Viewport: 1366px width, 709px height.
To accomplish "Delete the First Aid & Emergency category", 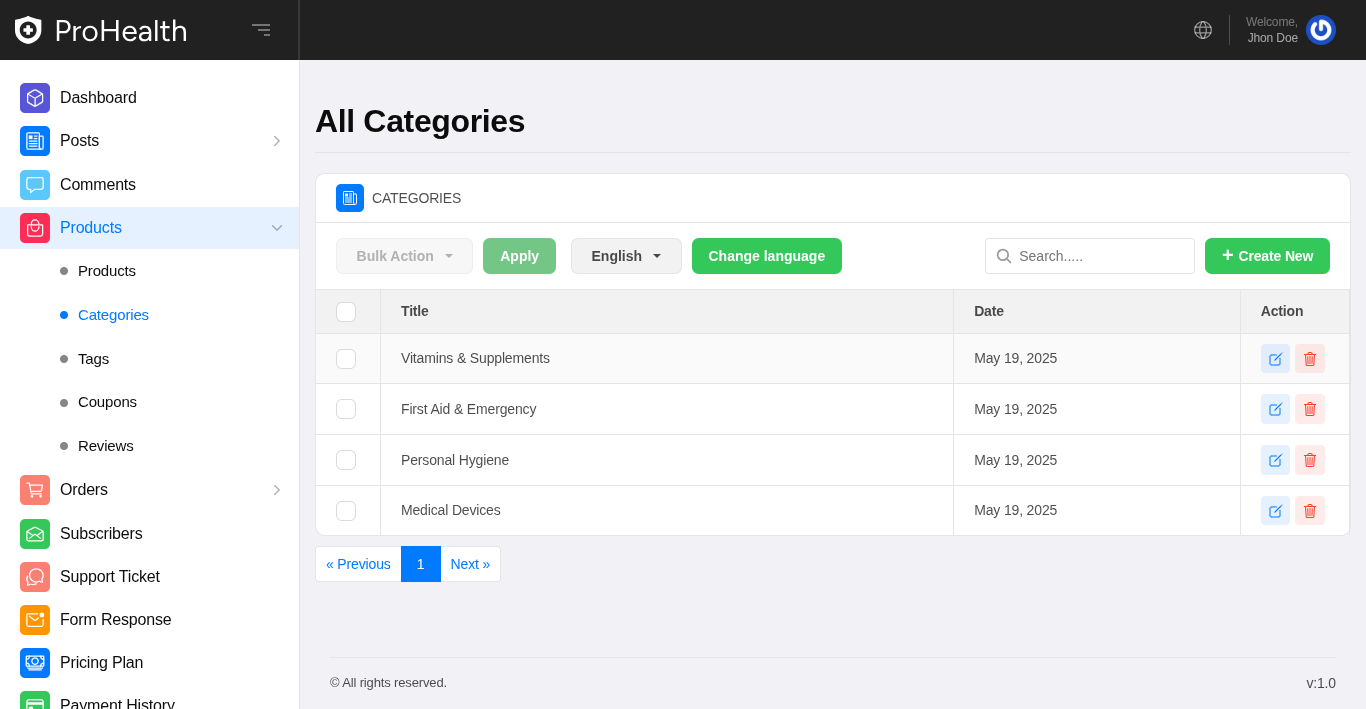I will [x=1310, y=409].
